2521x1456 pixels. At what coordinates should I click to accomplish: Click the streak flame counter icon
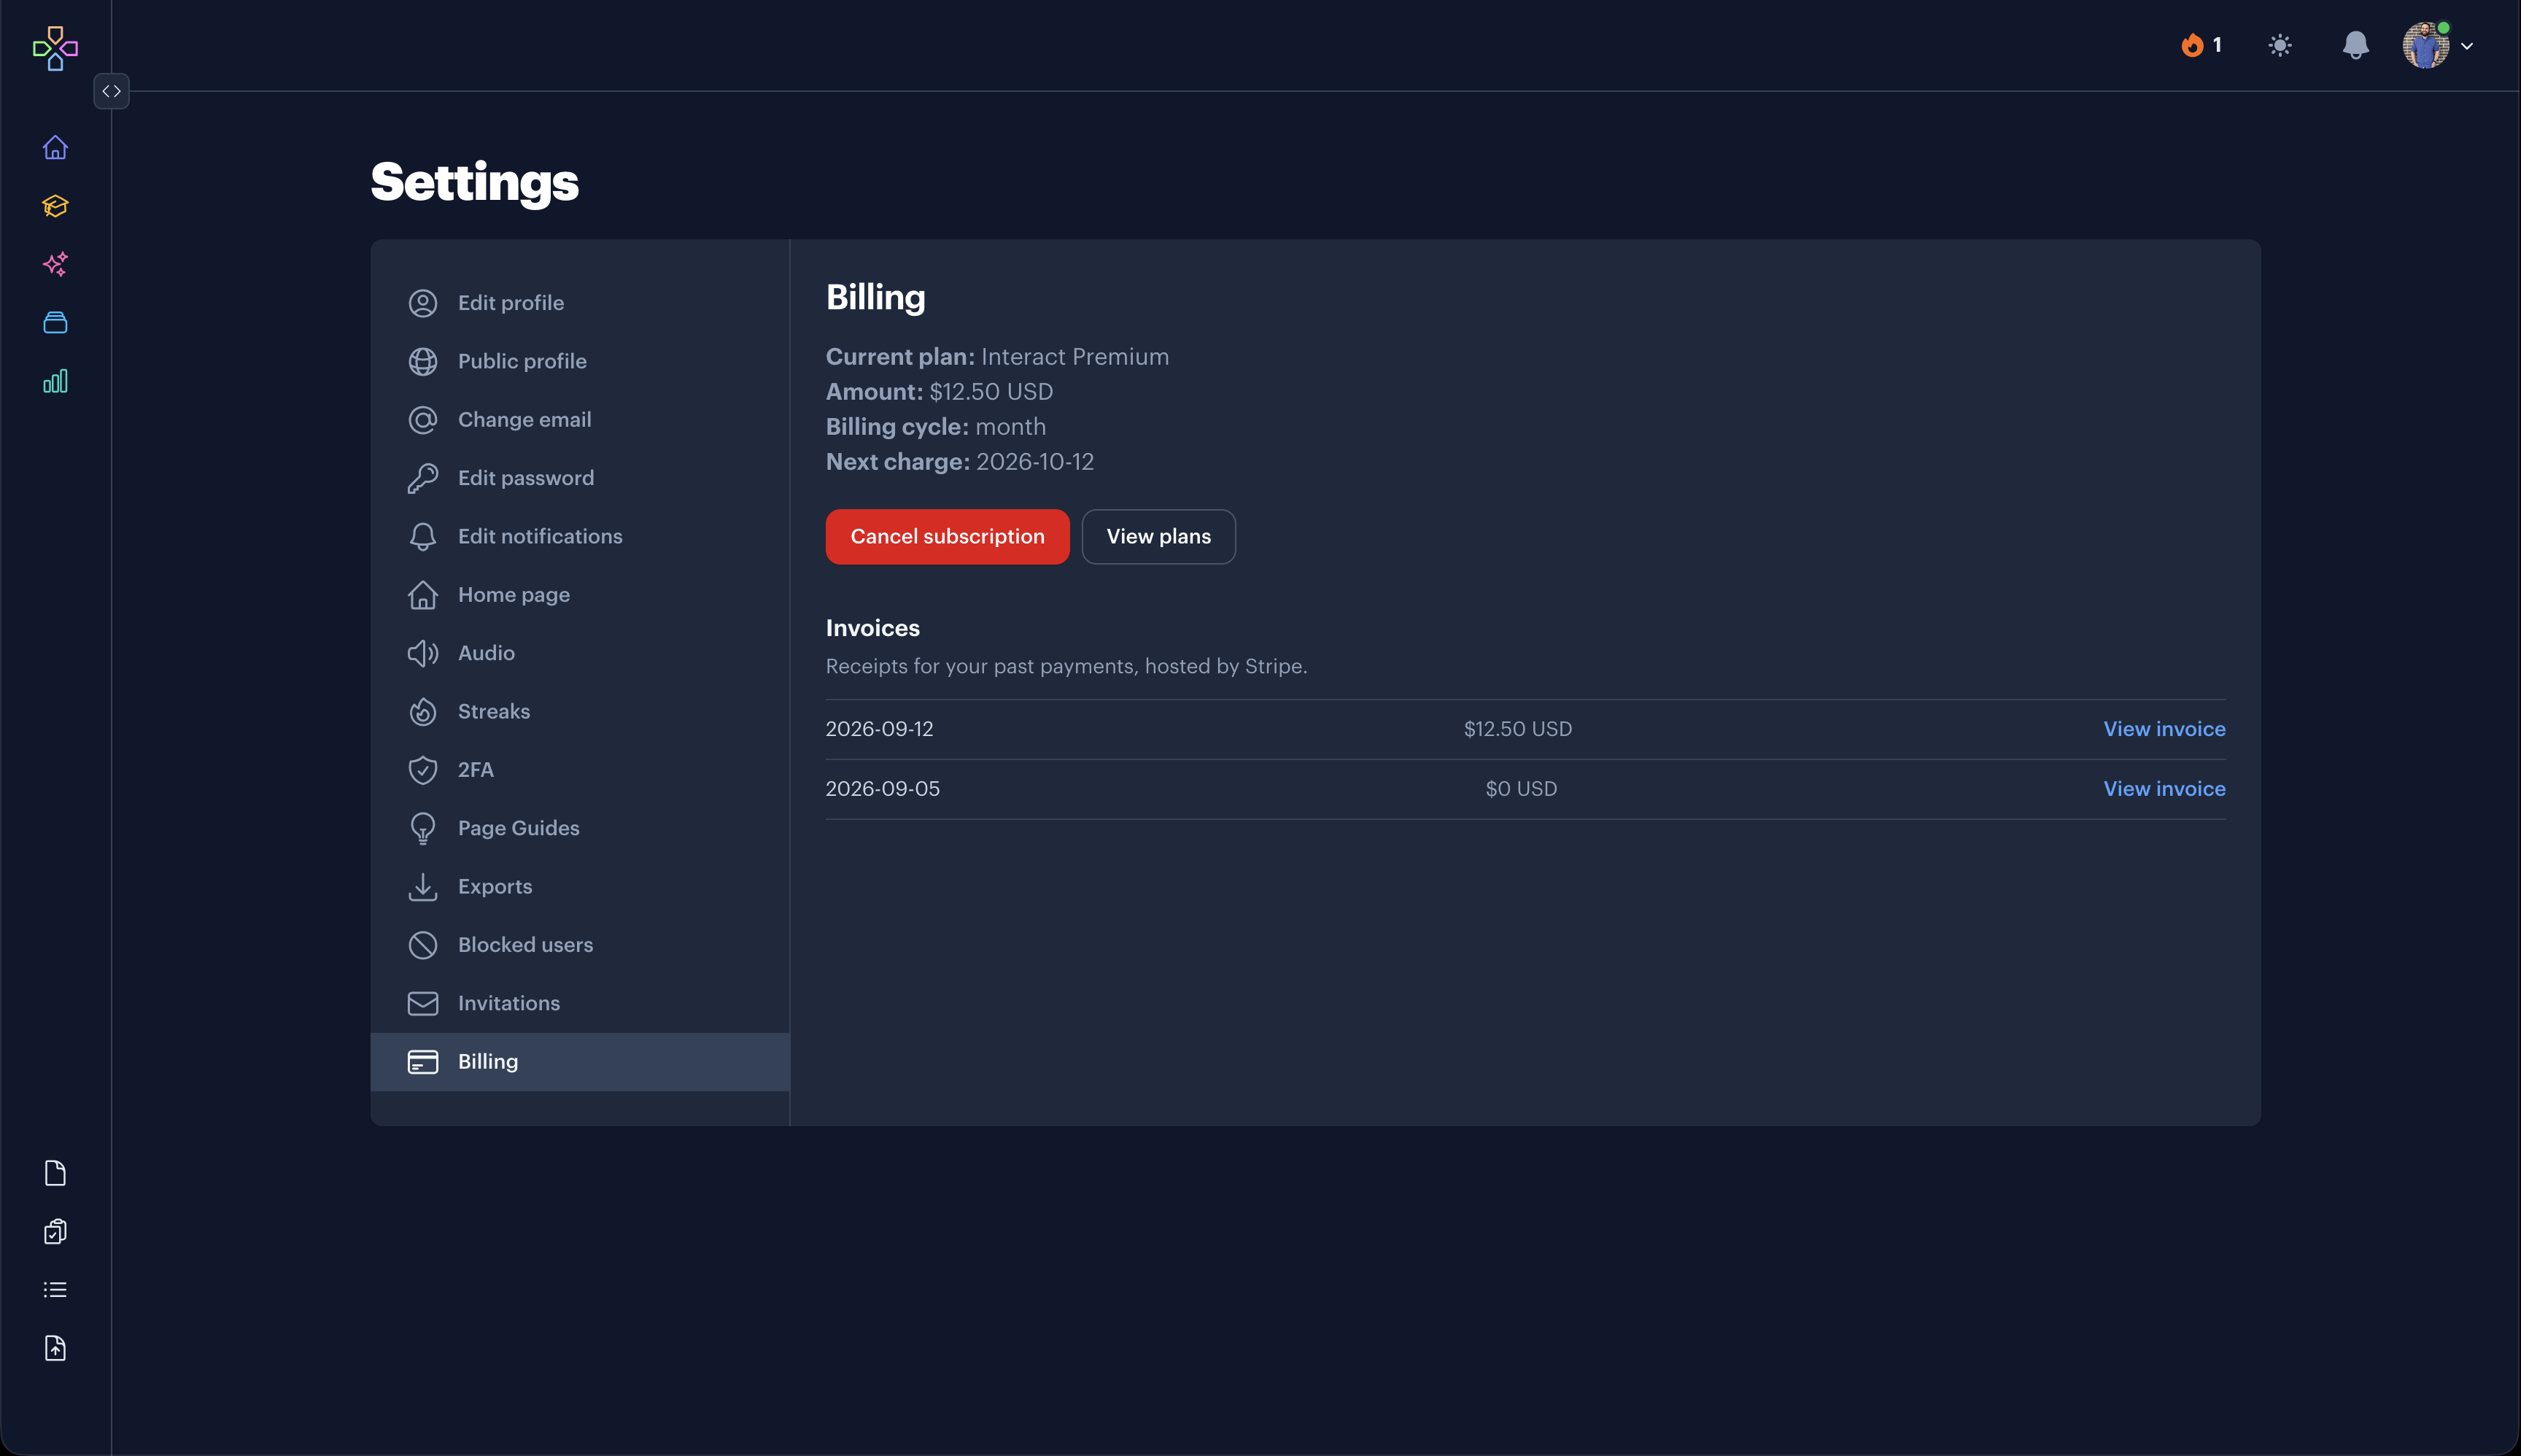pos(2202,45)
